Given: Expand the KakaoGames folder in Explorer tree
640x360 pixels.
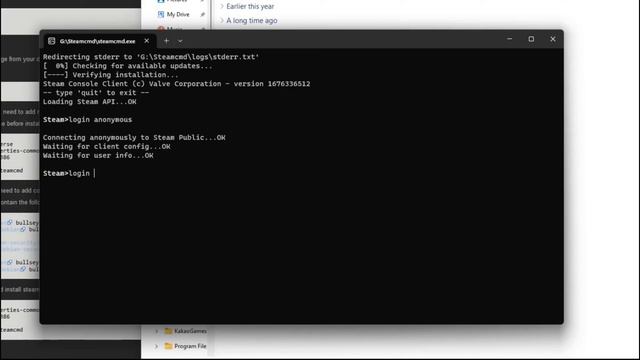Looking at the screenshot, I should 156,331.
